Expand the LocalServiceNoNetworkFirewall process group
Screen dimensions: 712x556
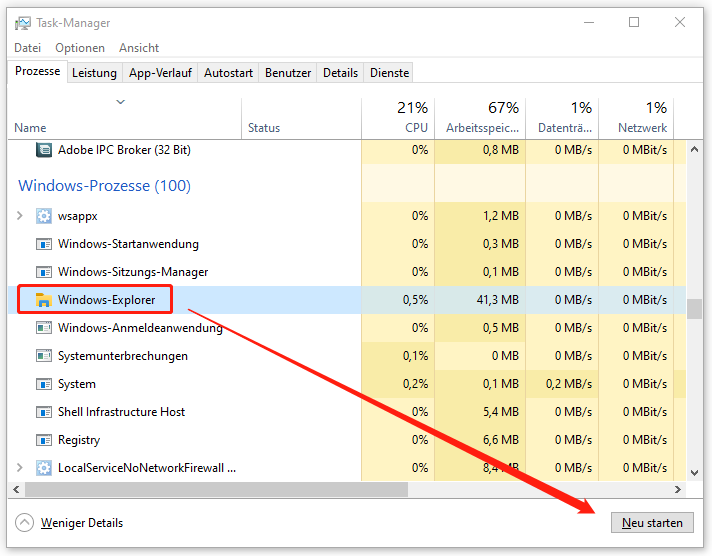click(20, 468)
